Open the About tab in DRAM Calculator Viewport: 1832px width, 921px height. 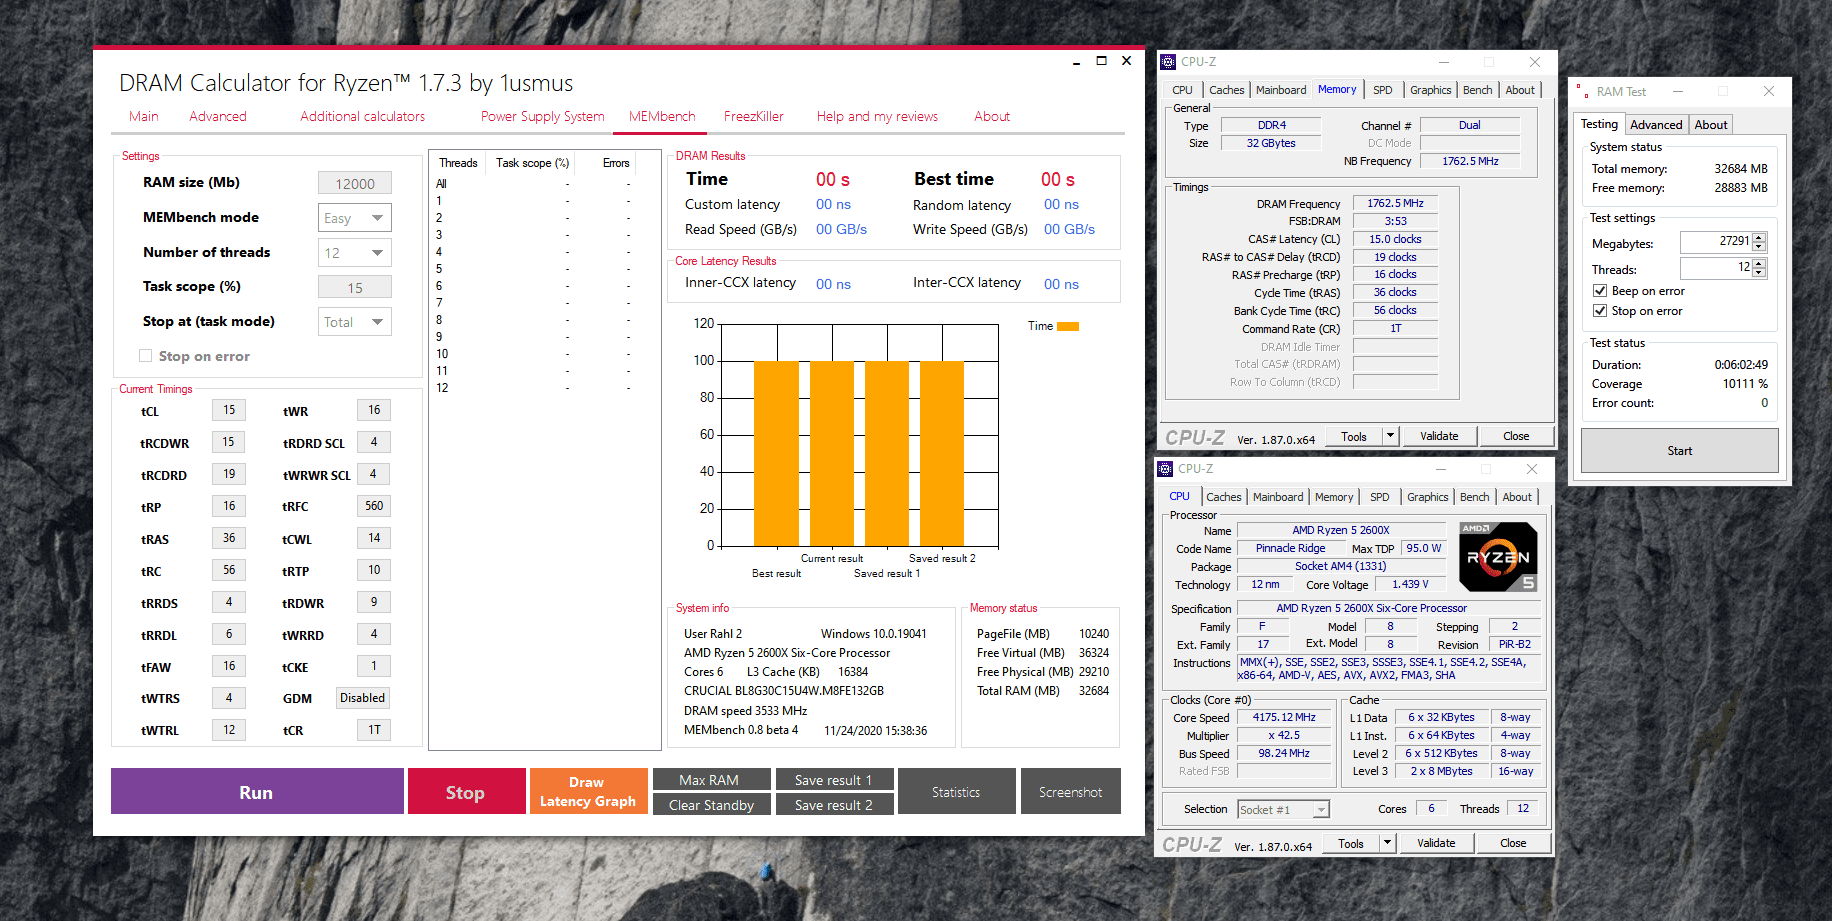[992, 116]
